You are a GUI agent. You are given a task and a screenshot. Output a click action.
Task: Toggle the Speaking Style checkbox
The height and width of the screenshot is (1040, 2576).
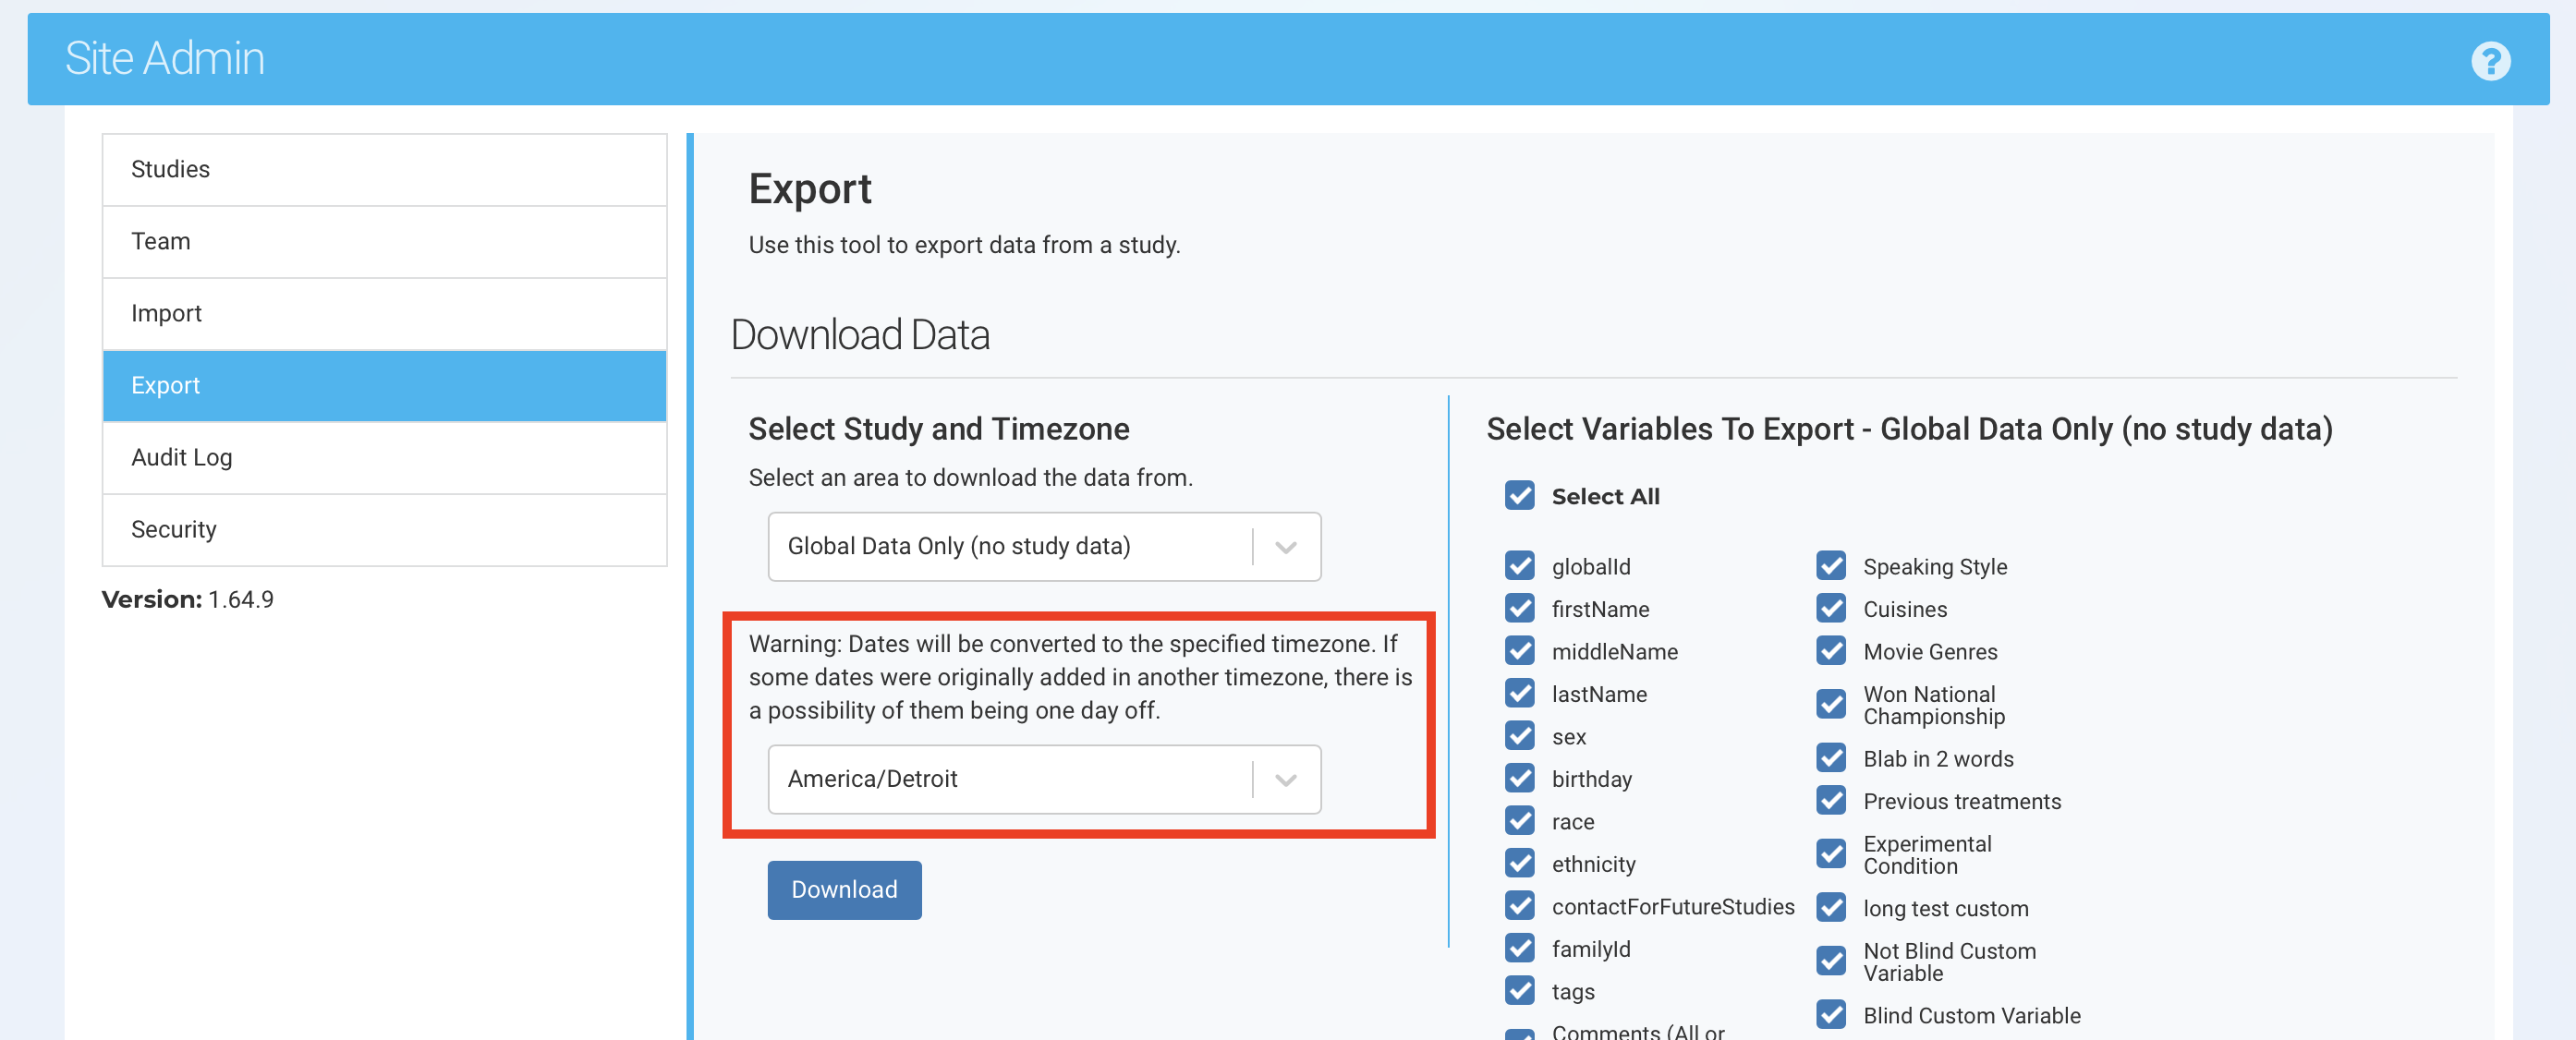[x=1830, y=566]
